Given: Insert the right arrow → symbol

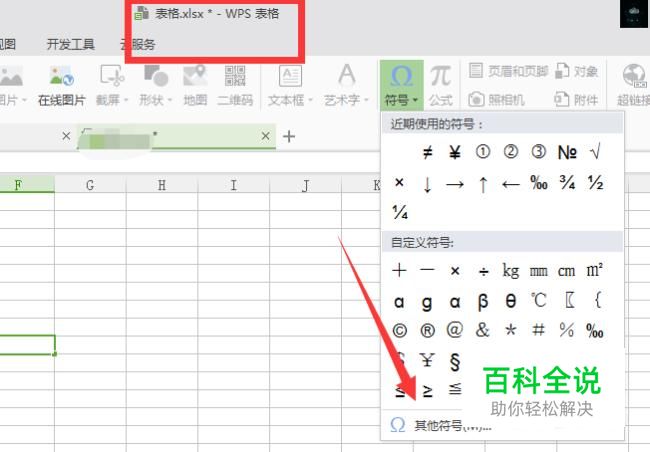Looking at the screenshot, I should pyautogui.click(x=455, y=184).
